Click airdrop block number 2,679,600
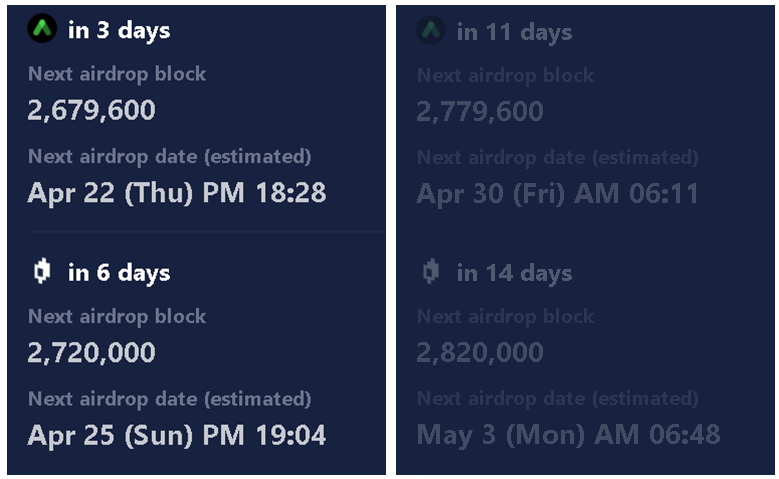This screenshot has height=479, width=779. point(91,110)
